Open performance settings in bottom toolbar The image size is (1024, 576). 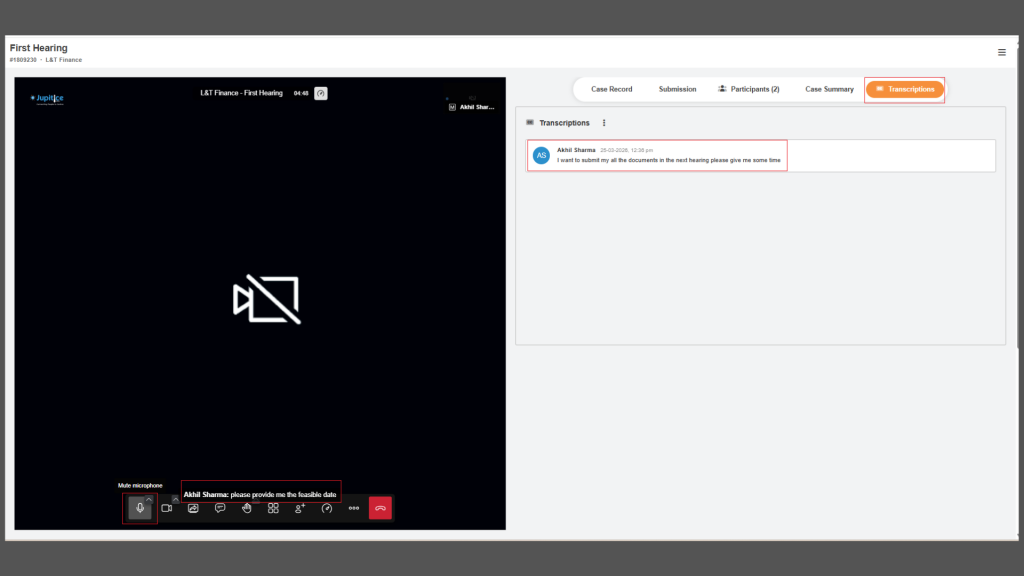[x=326, y=508]
